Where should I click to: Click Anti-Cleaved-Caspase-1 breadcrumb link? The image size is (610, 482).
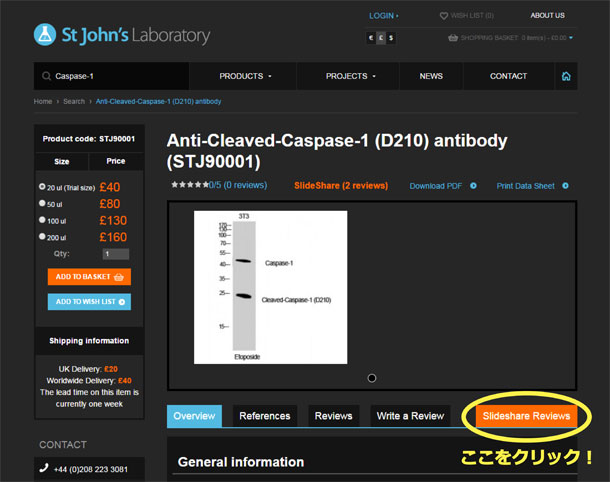[x=158, y=102]
